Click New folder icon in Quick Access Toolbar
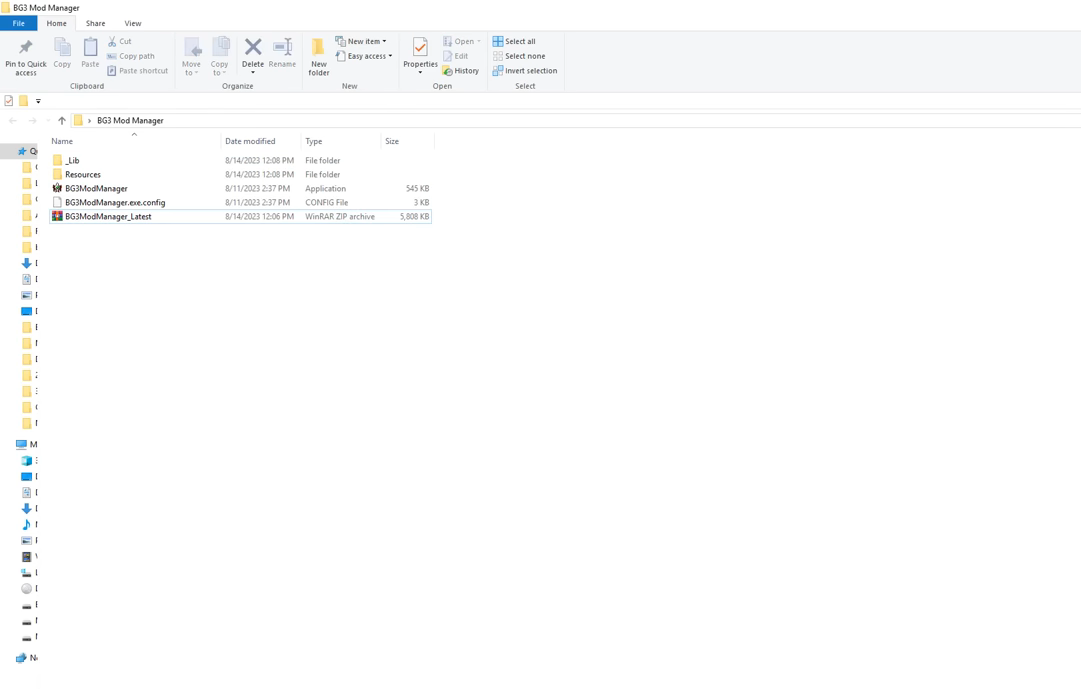This screenshot has width=1081, height=689. (23, 101)
